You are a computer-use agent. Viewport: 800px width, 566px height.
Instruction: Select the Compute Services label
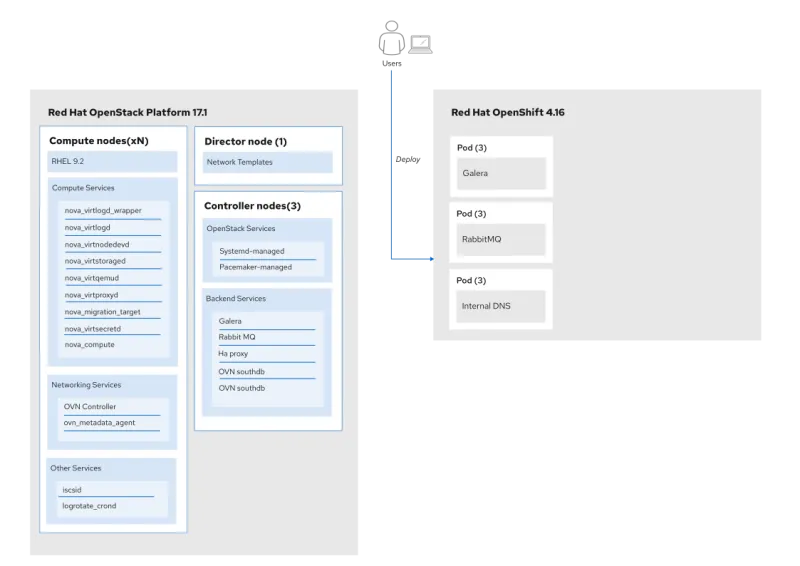pos(83,188)
